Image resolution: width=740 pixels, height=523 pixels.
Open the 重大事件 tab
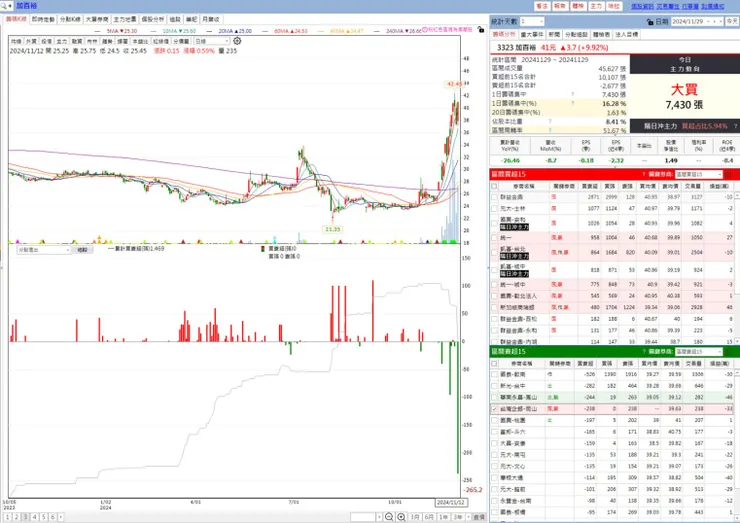coord(532,34)
